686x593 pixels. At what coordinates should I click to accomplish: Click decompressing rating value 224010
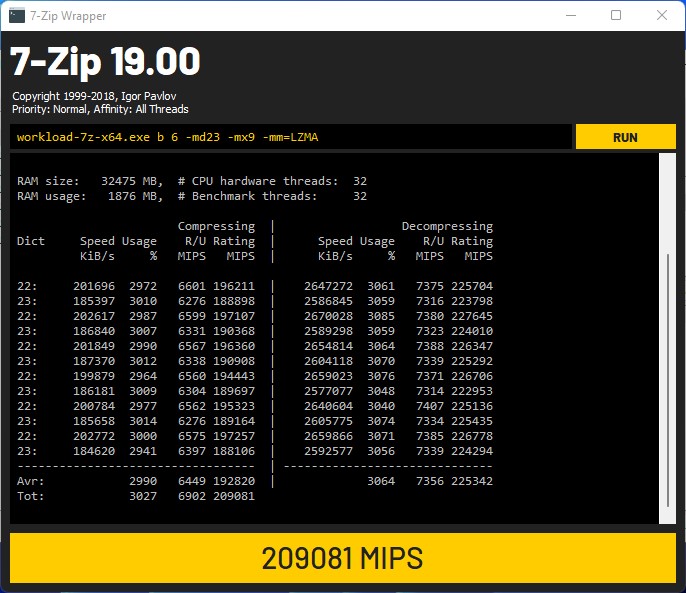tap(472, 331)
